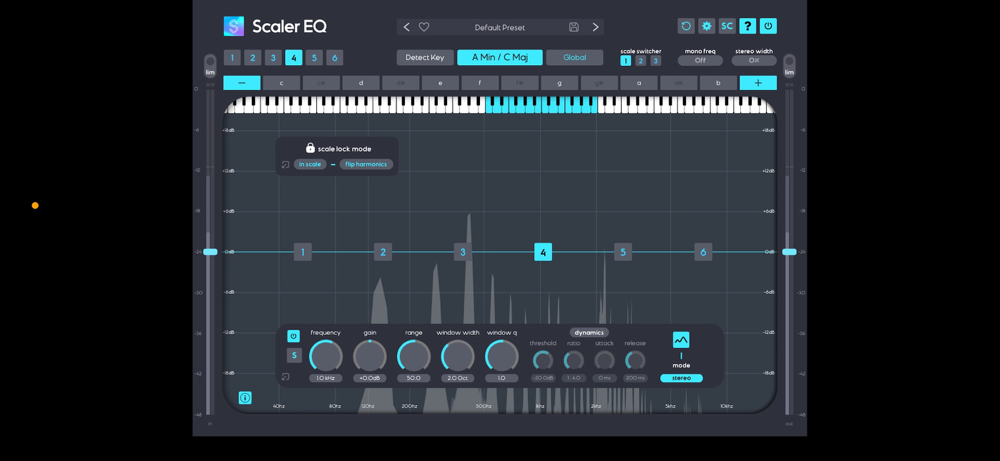Toggle the g note button
Screen dimensions: 1000x461
click(559, 83)
